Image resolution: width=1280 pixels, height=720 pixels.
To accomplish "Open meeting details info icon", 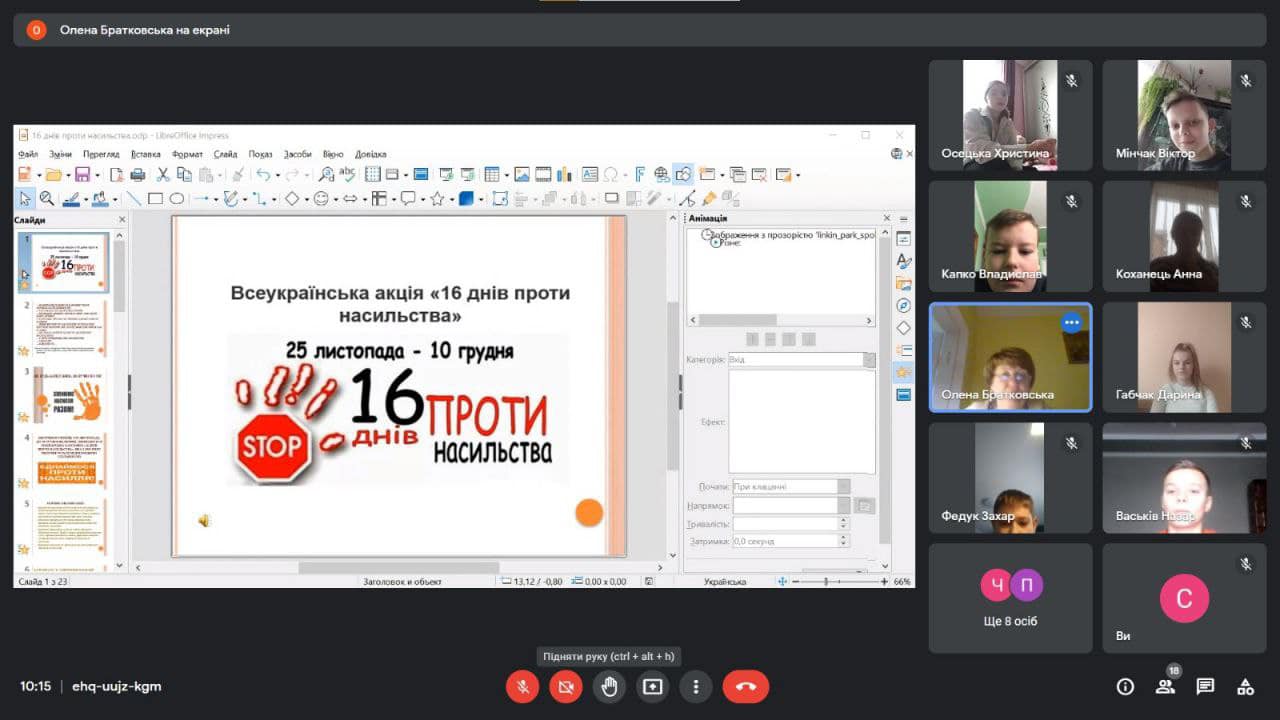I will pyautogui.click(x=1125, y=686).
